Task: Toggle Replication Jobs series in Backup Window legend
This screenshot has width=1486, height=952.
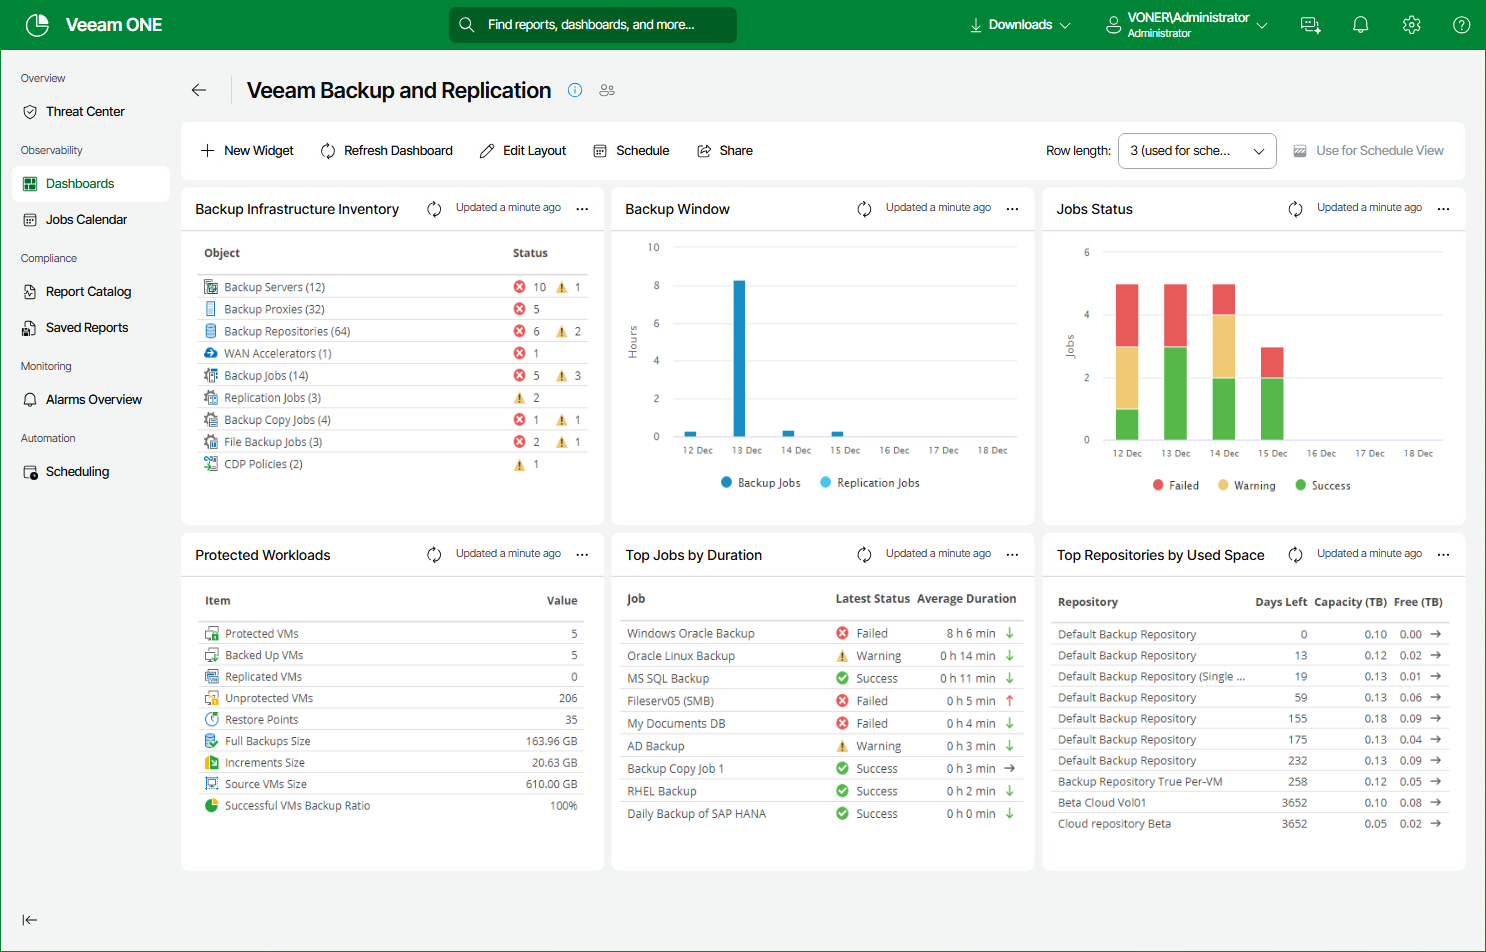Action: pos(870,482)
